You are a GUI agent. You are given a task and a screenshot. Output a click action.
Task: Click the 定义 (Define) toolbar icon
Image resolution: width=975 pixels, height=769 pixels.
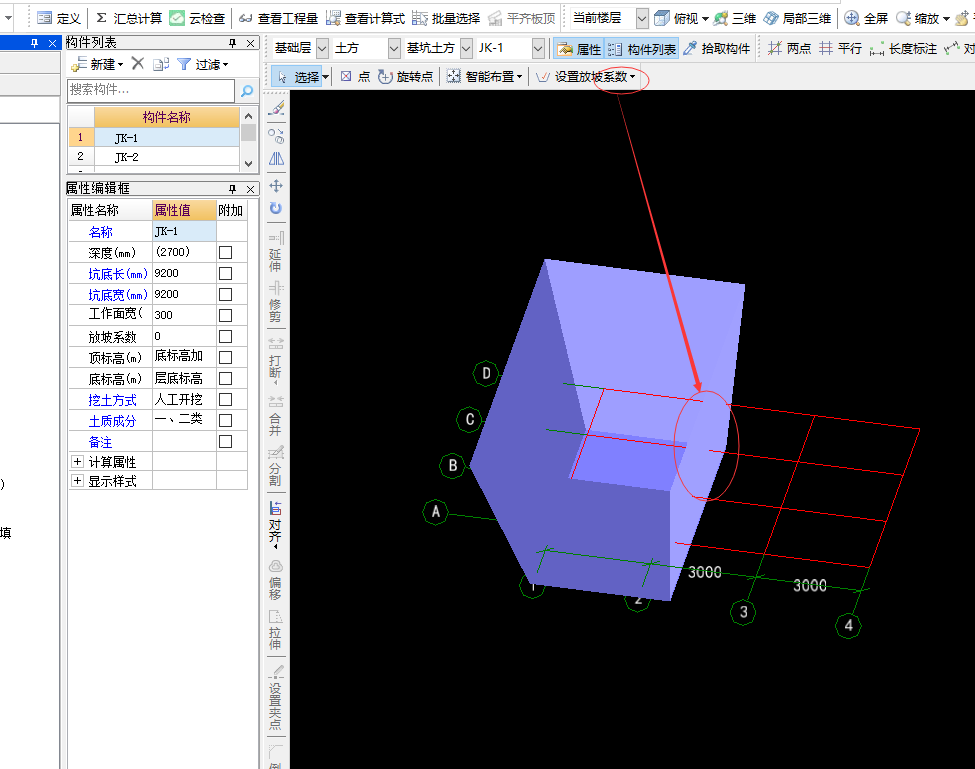[58, 18]
